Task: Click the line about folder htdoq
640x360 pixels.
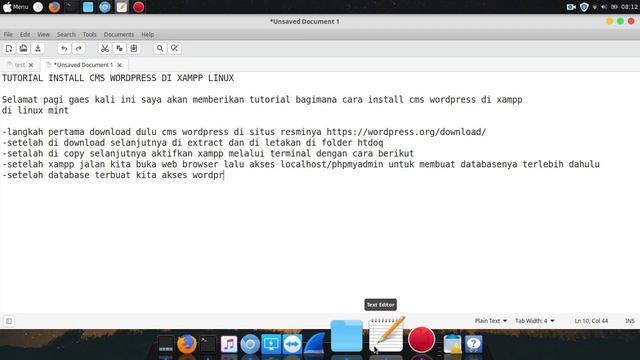Action: click(x=193, y=142)
